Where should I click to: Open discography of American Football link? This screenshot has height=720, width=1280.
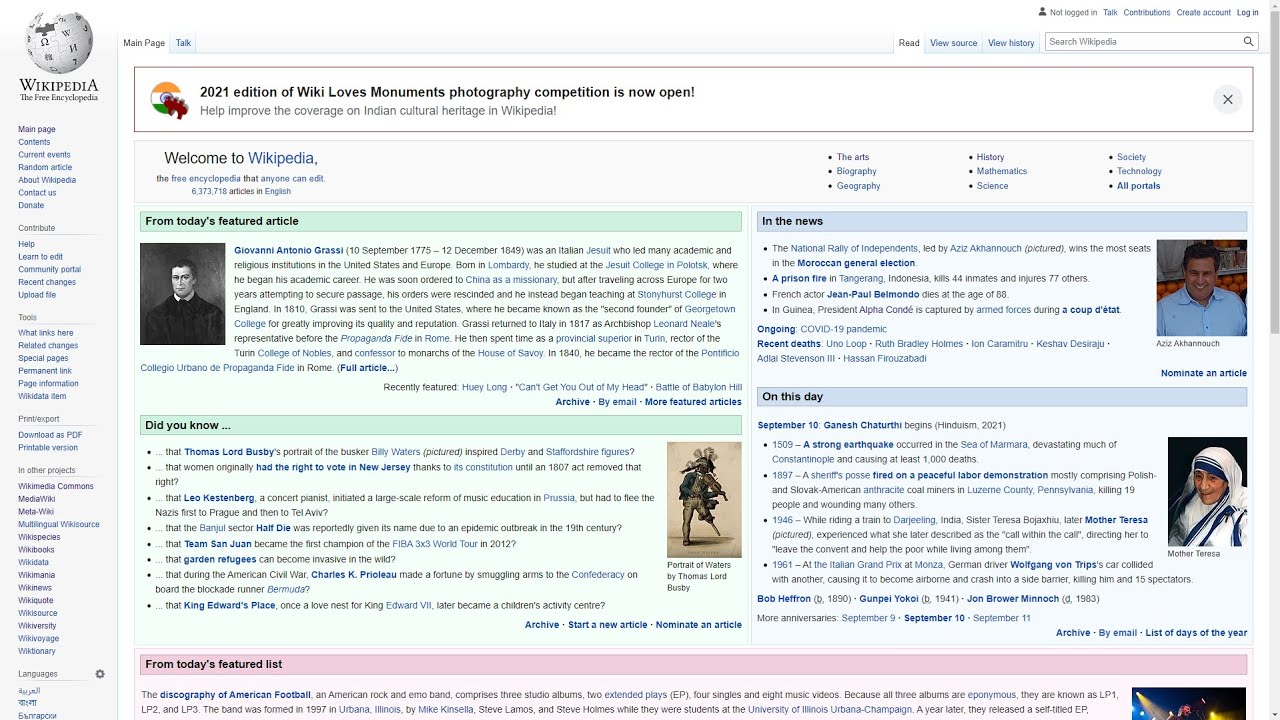pyautogui.click(x=235, y=695)
